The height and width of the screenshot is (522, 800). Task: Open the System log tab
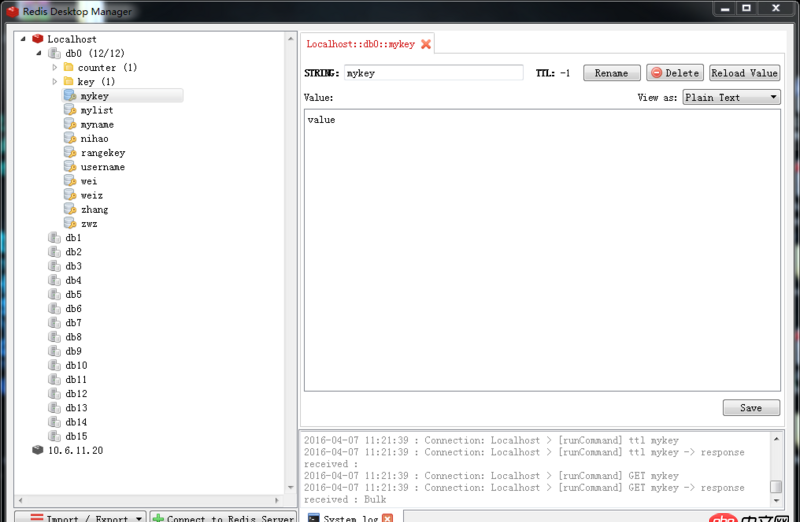(351, 518)
